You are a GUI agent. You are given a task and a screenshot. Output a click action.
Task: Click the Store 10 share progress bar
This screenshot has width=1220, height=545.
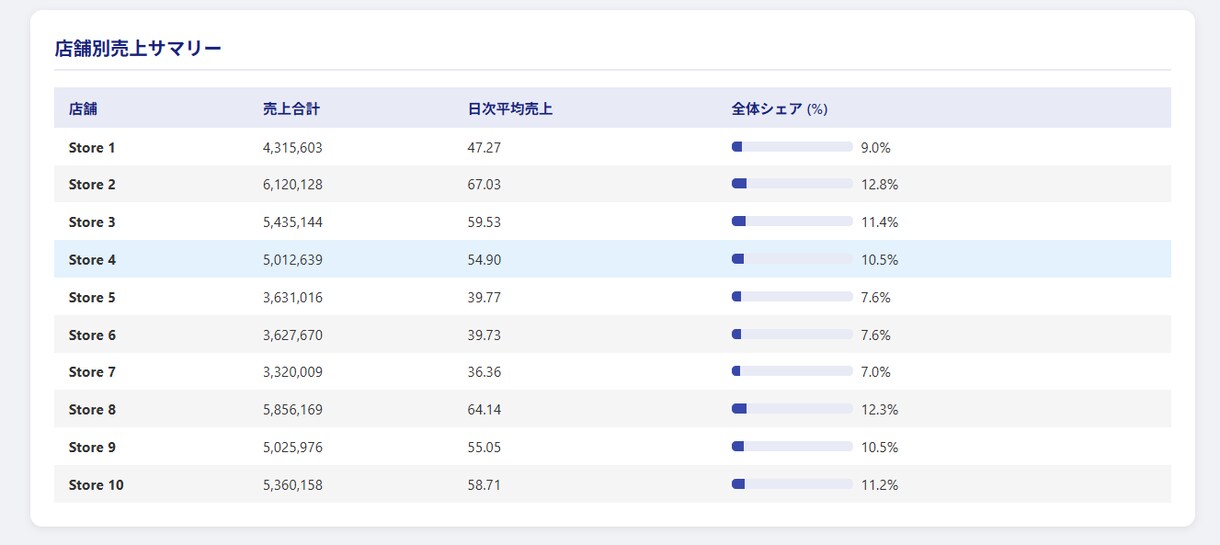point(792,484)
